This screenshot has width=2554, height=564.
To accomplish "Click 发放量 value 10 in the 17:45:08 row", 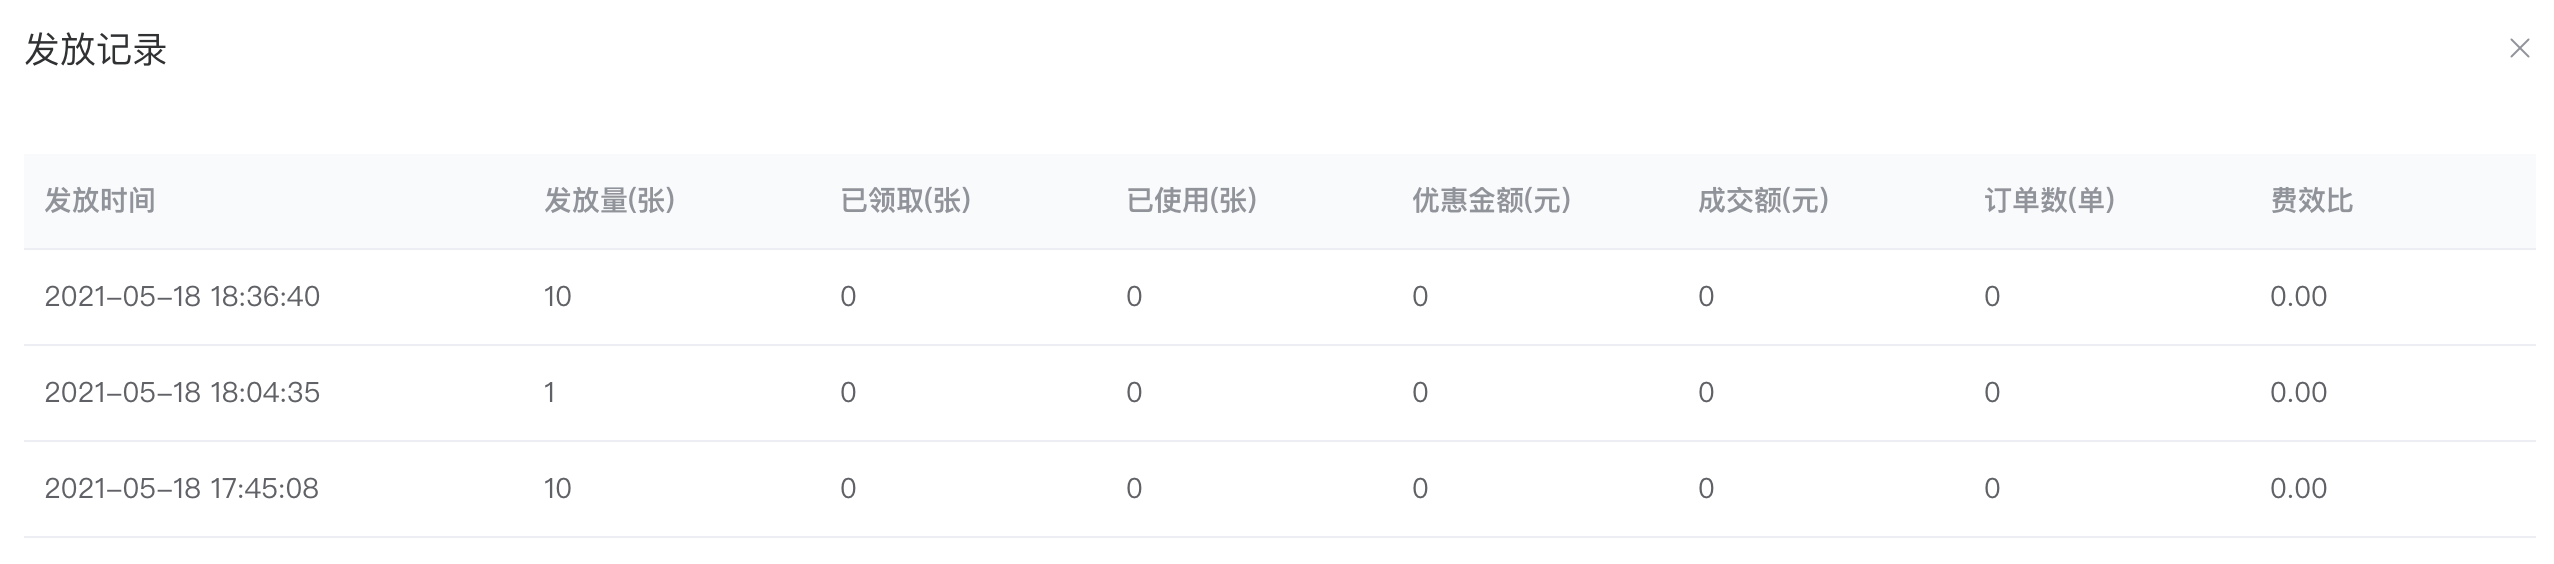I will (x=557, y=489).
